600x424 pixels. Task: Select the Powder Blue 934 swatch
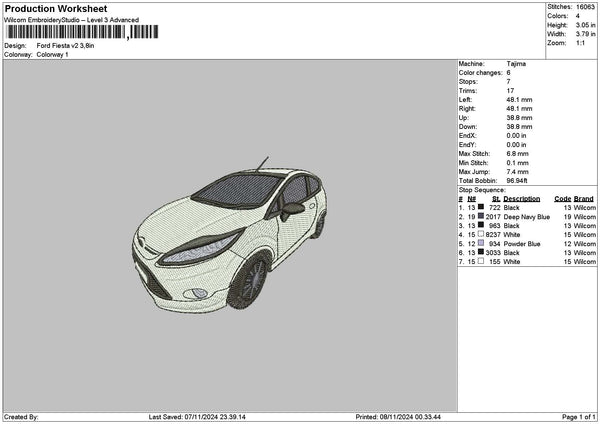[481, 244]
